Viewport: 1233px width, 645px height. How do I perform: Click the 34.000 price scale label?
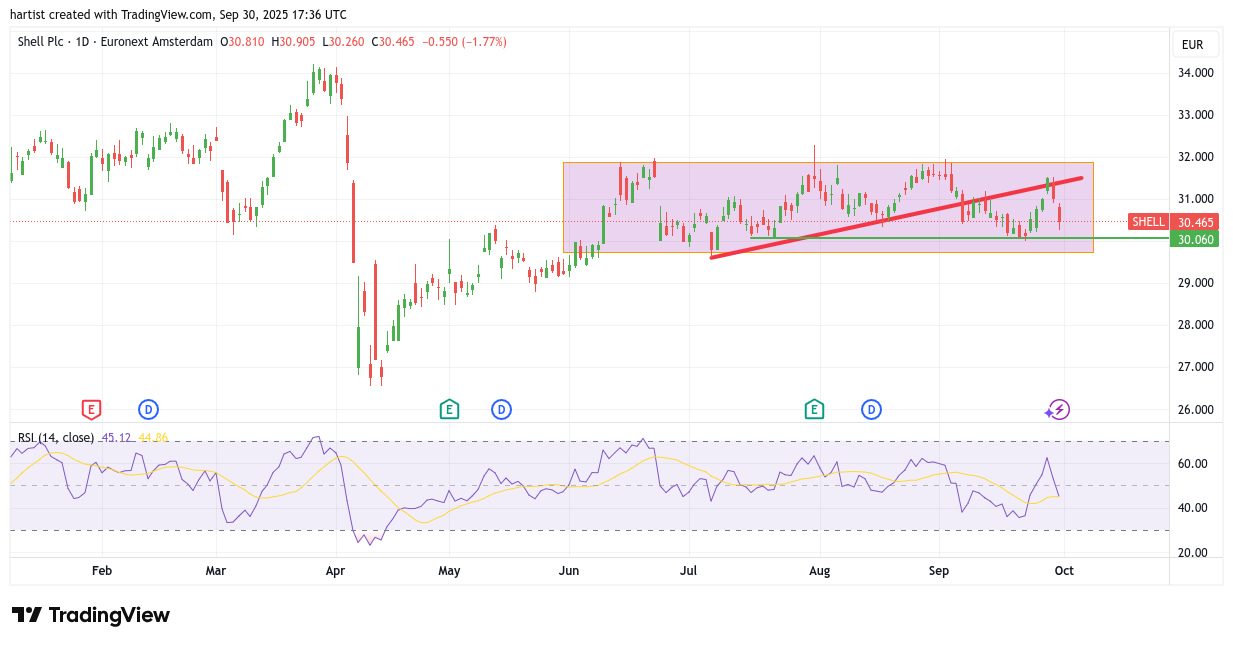point(1196,73)
